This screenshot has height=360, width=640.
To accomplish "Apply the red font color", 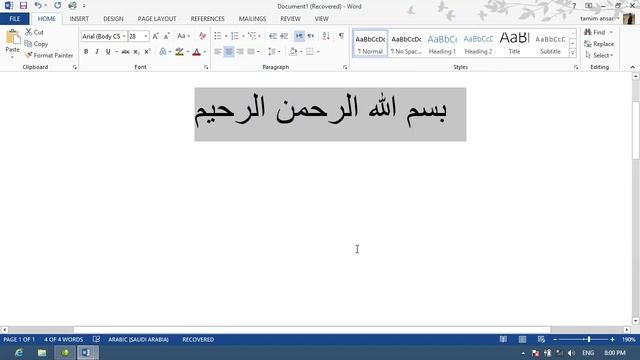I will click(196, 52).
